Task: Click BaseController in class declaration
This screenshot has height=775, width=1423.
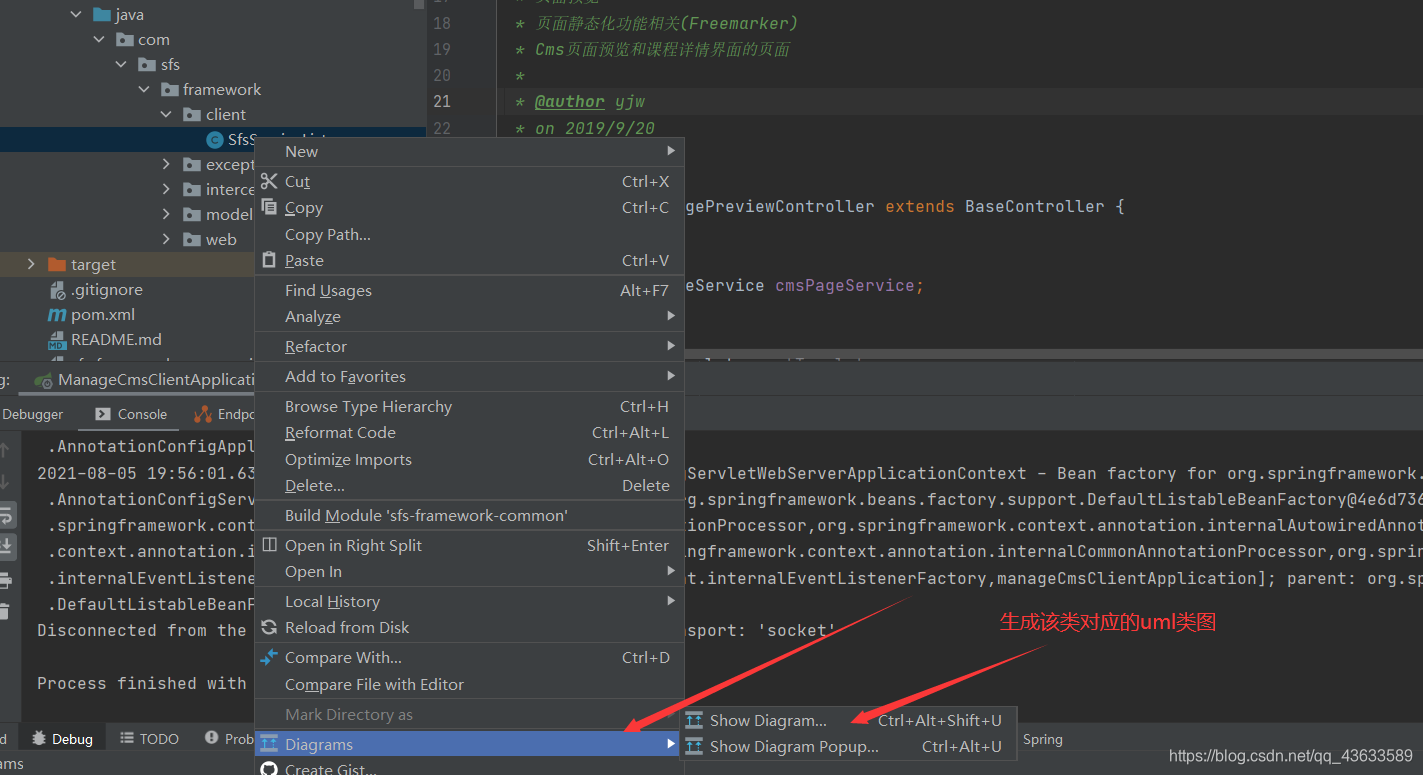Action: pyautogui.click(x=1034, y=207)
